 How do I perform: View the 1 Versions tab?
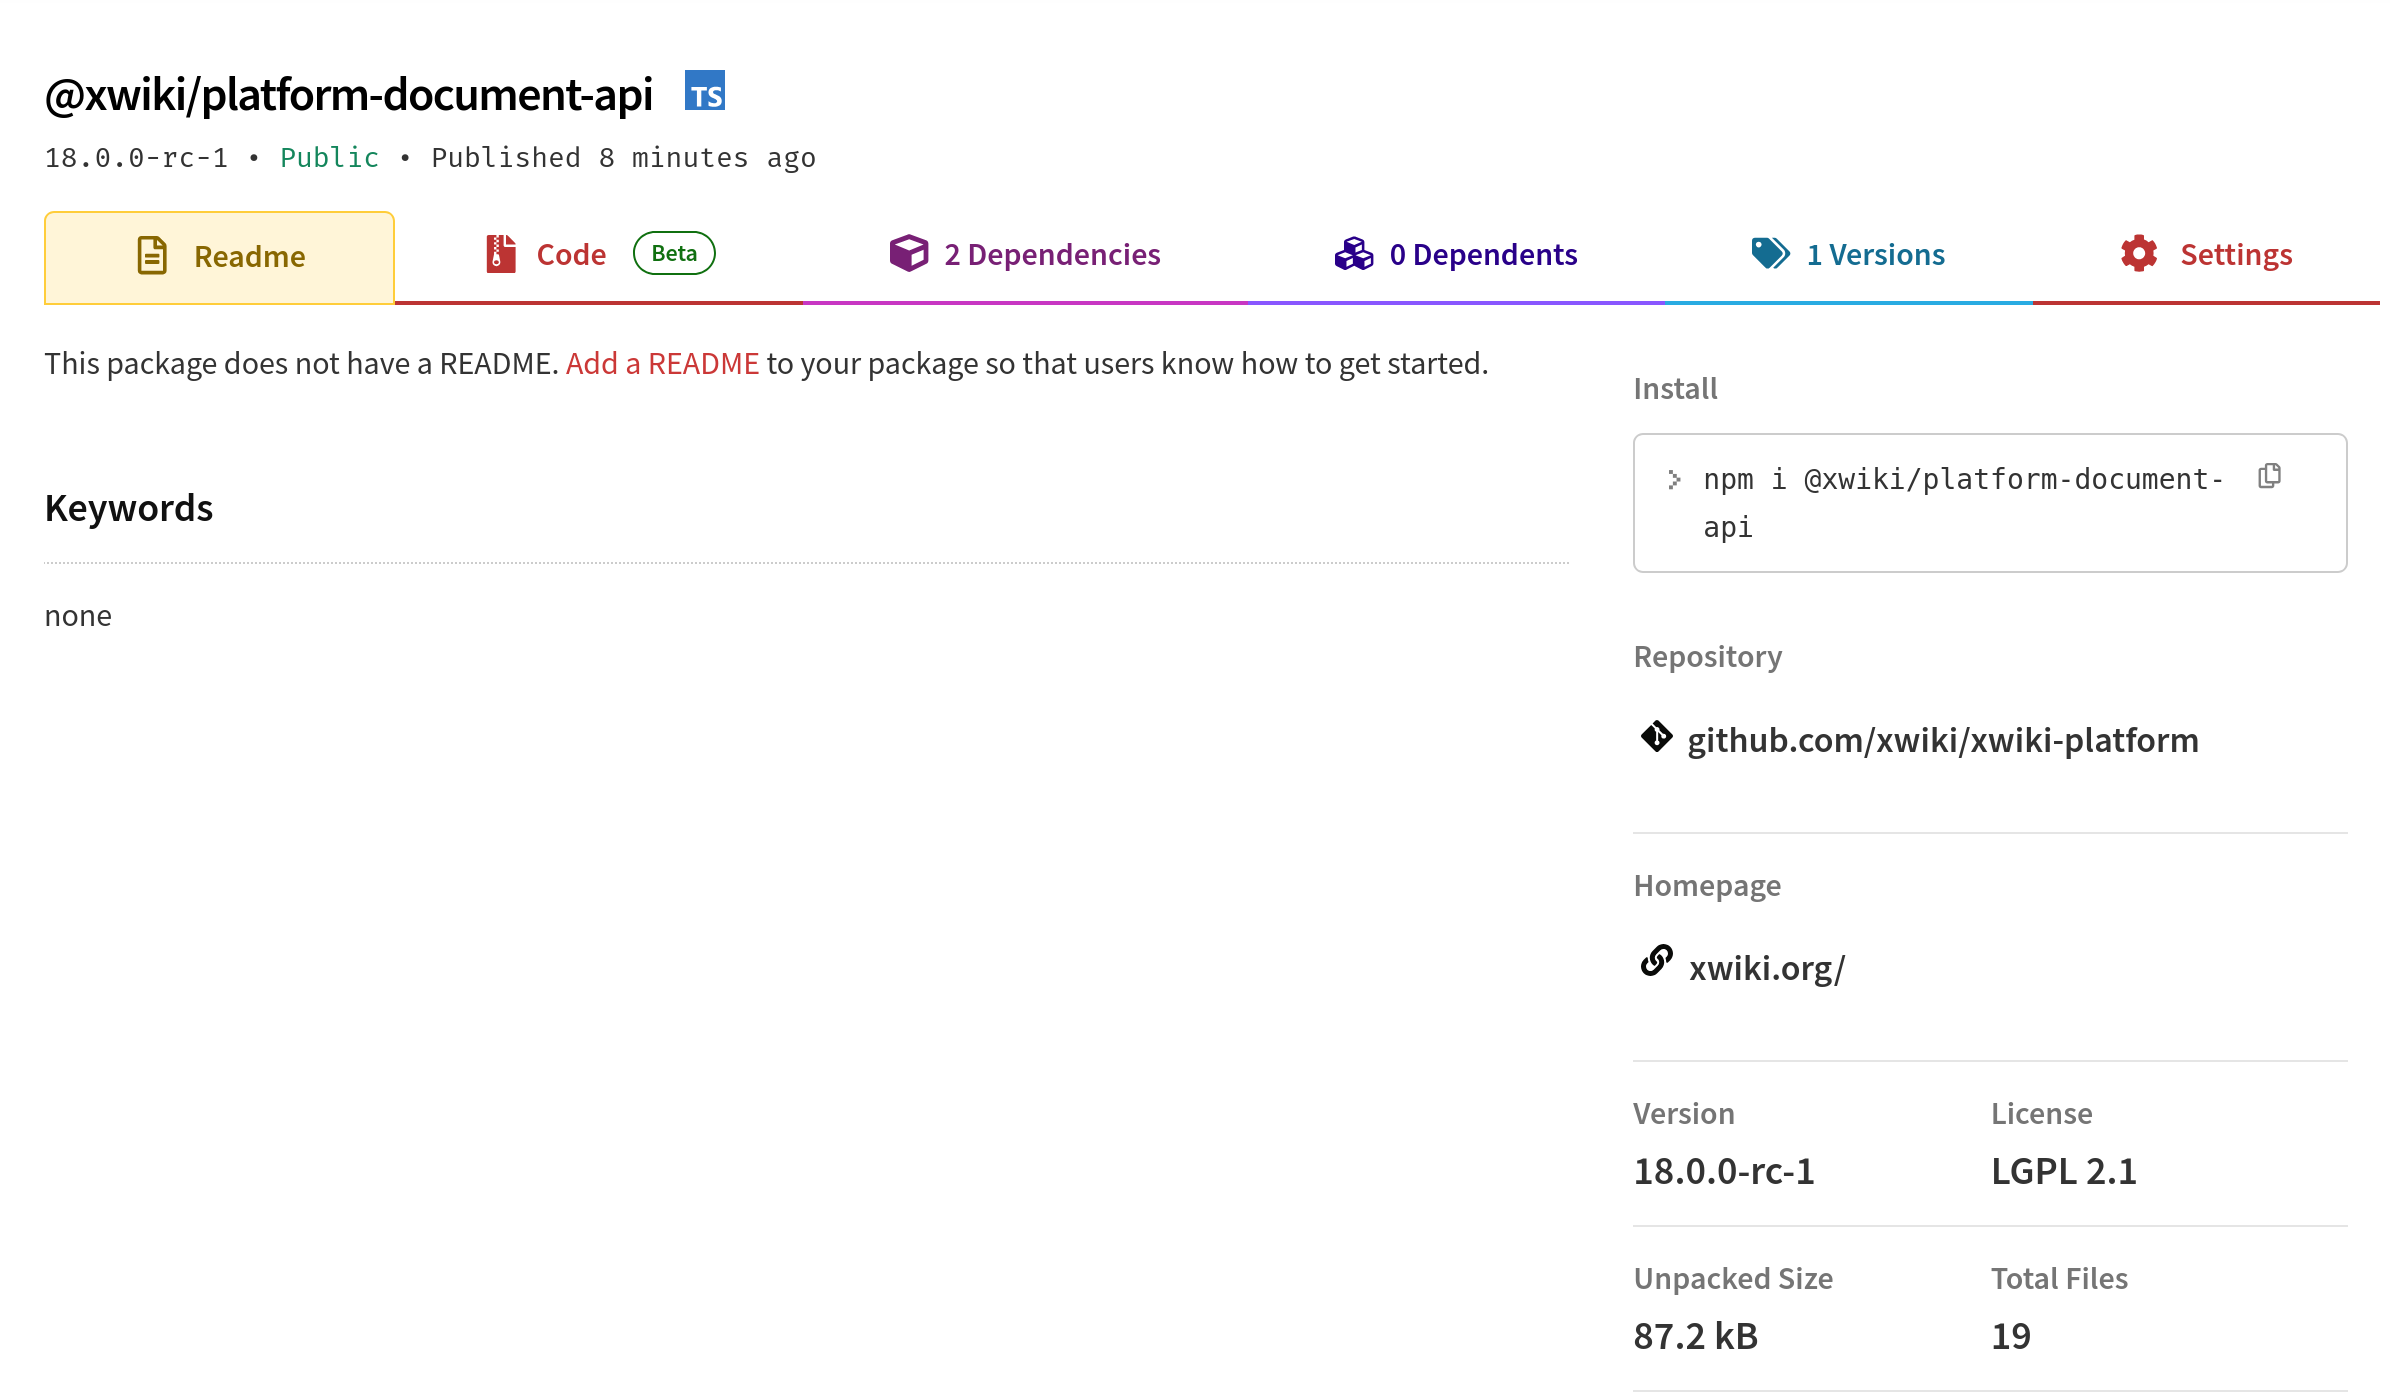pyautogui.click(x=1875, y=255)
